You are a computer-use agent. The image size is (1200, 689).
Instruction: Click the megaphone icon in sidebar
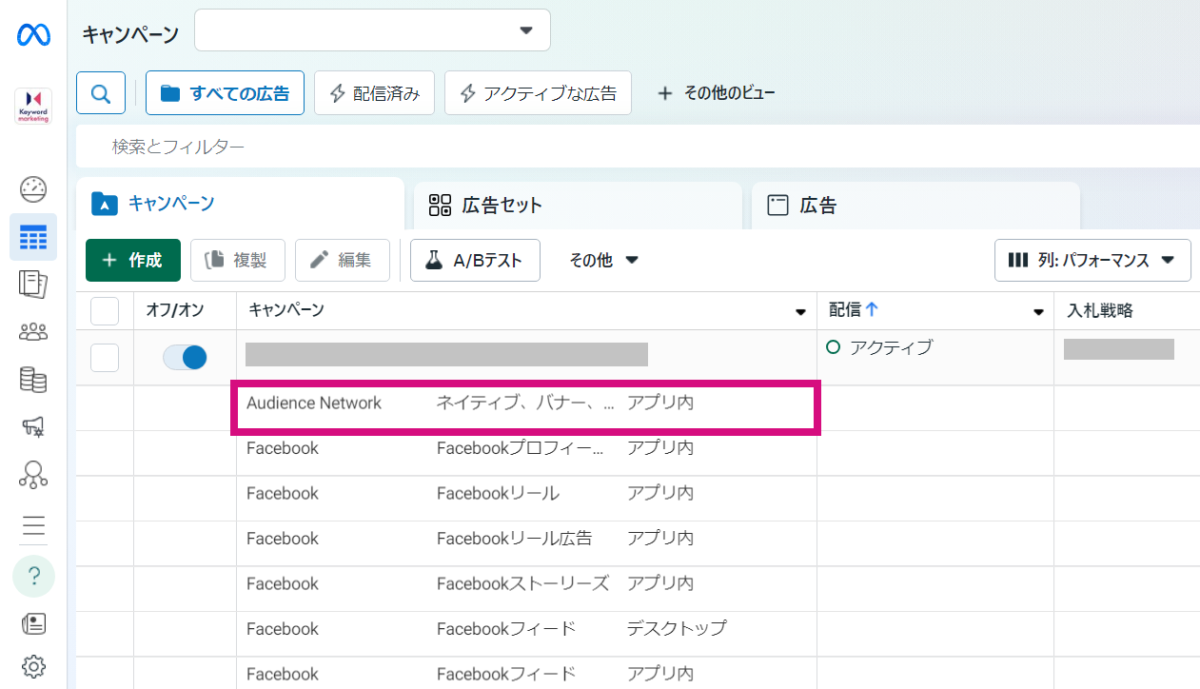pyautogui.click(x=33, y=428)
